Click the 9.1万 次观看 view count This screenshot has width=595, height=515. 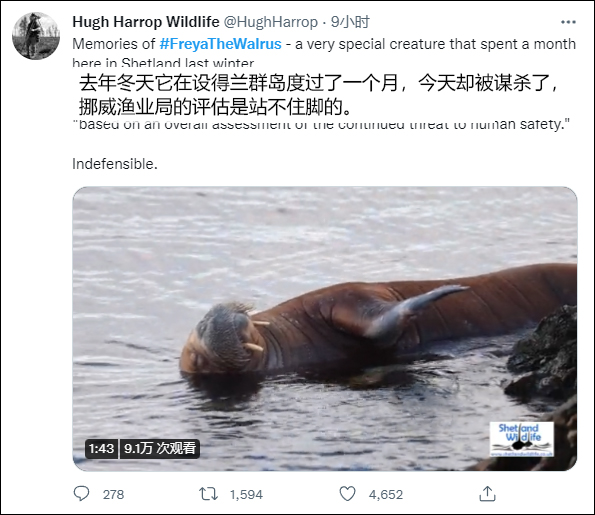click(x=160, y=449)
